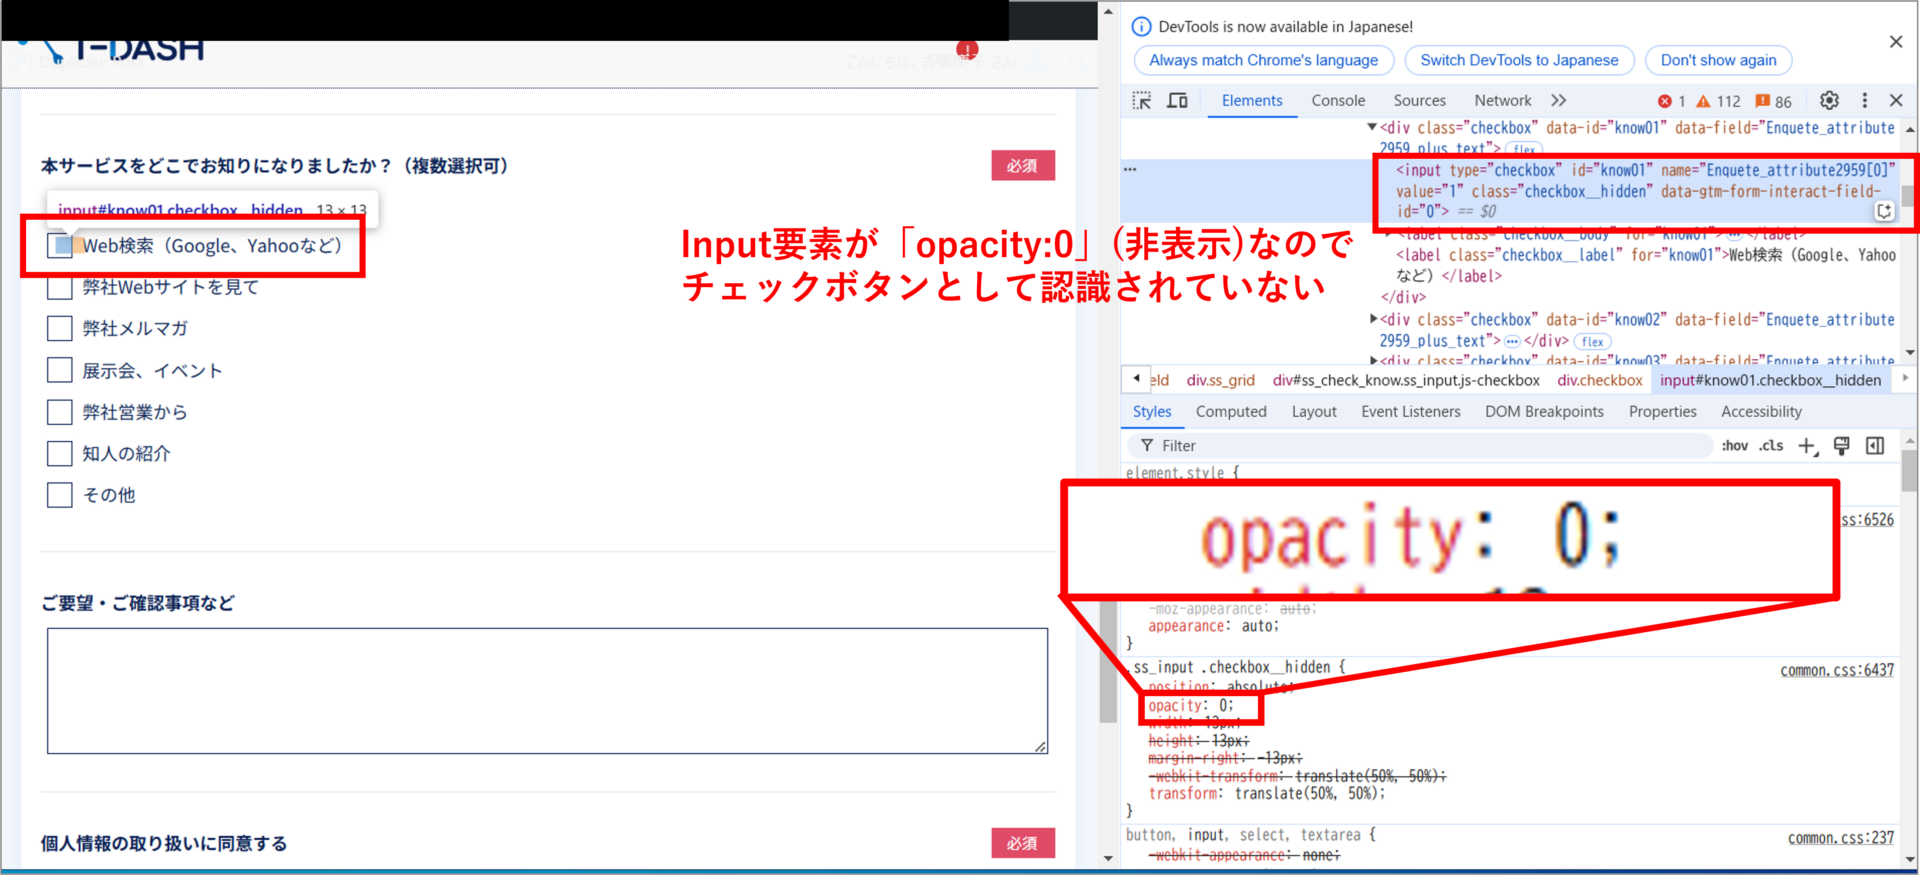
Task: Open DevTools settings gear
Action: pyautogui.click(x=1829, y=100)
